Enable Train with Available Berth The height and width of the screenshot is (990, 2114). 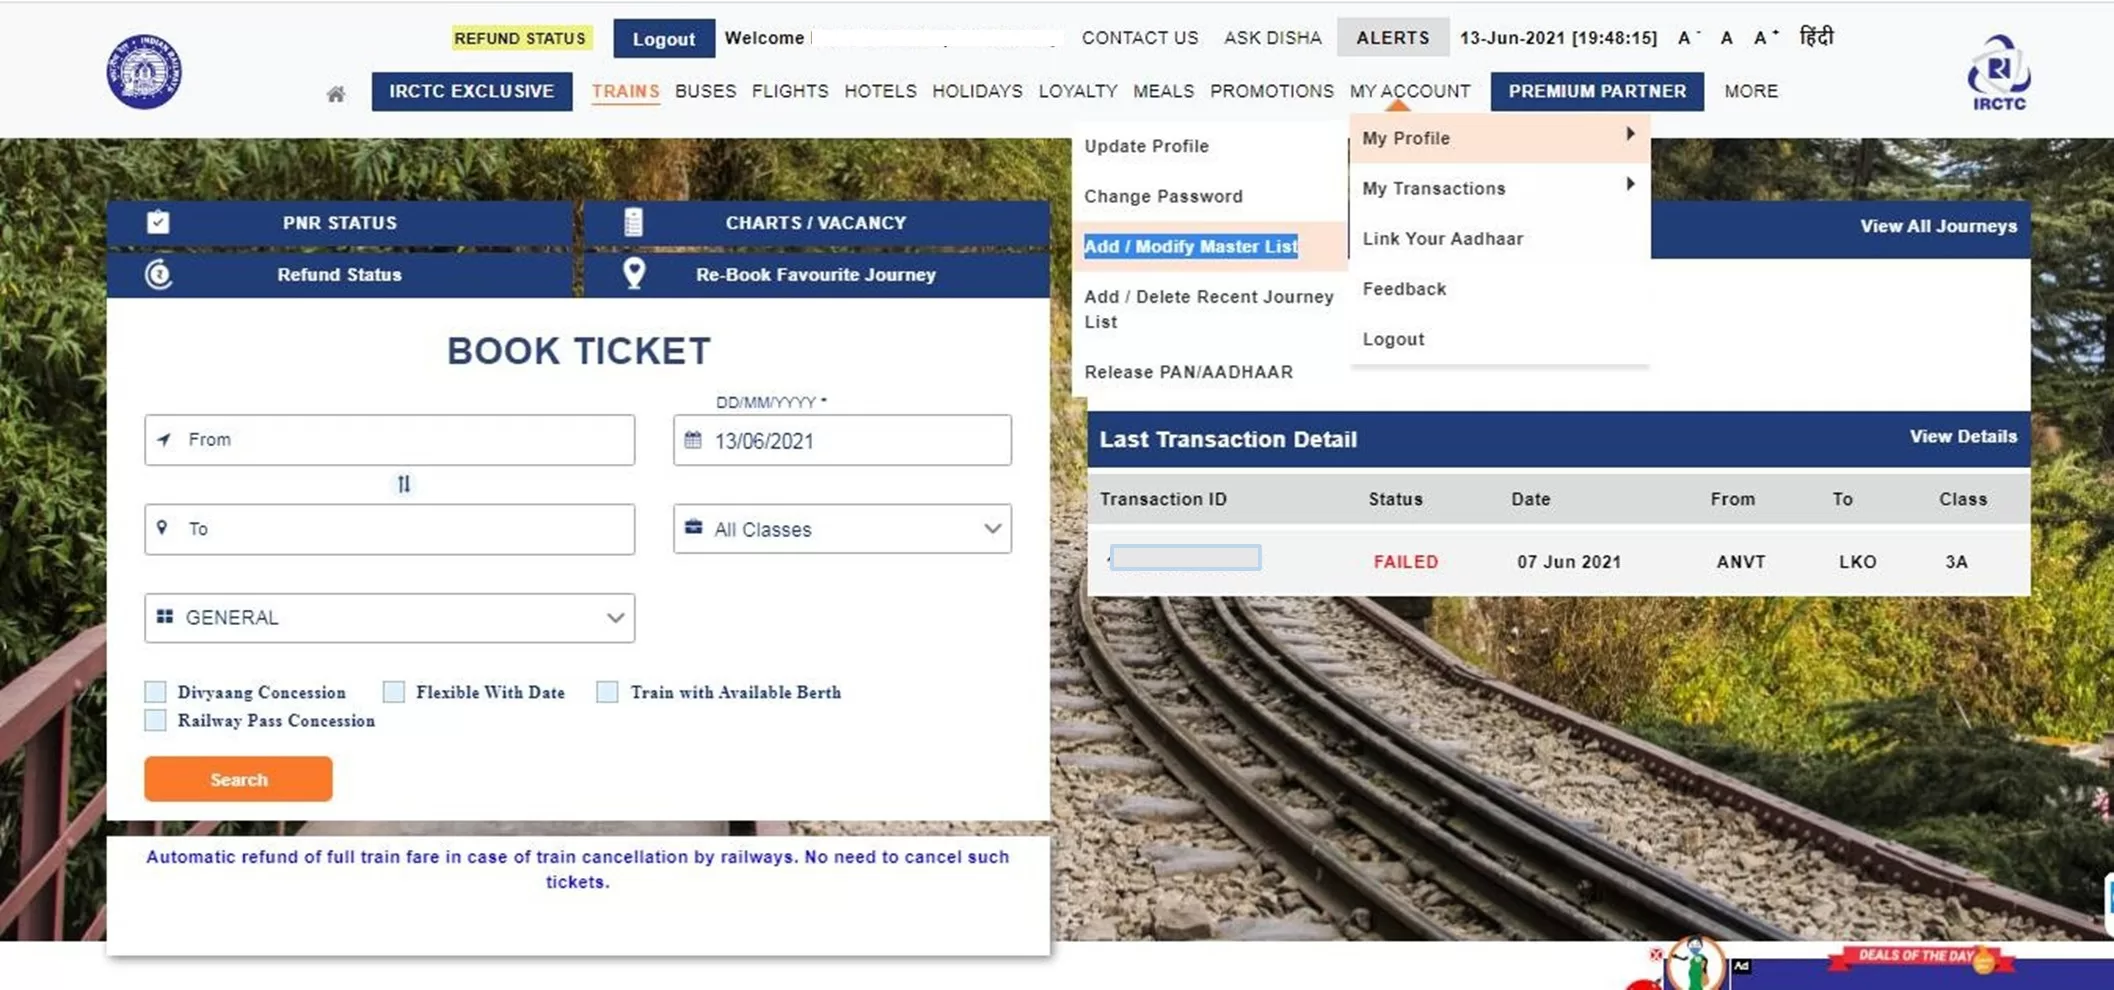(x=607, y=691)
